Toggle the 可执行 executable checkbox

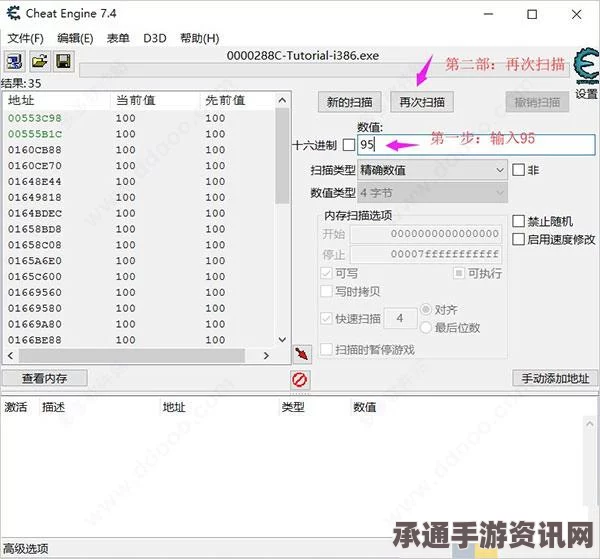[x=458, y=273]
